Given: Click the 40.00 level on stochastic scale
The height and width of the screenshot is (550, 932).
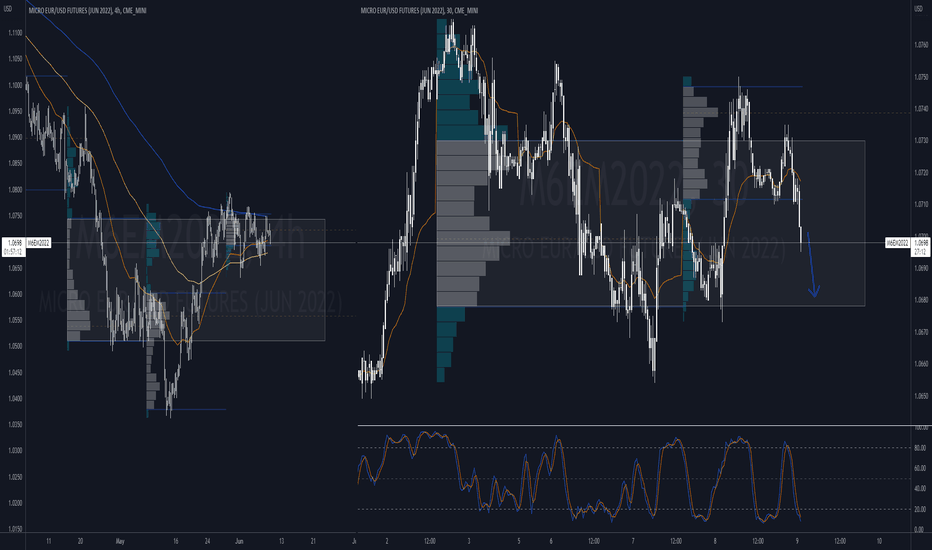Looking at the screenshot, I should pyautogui.click(x=920, y=489).
